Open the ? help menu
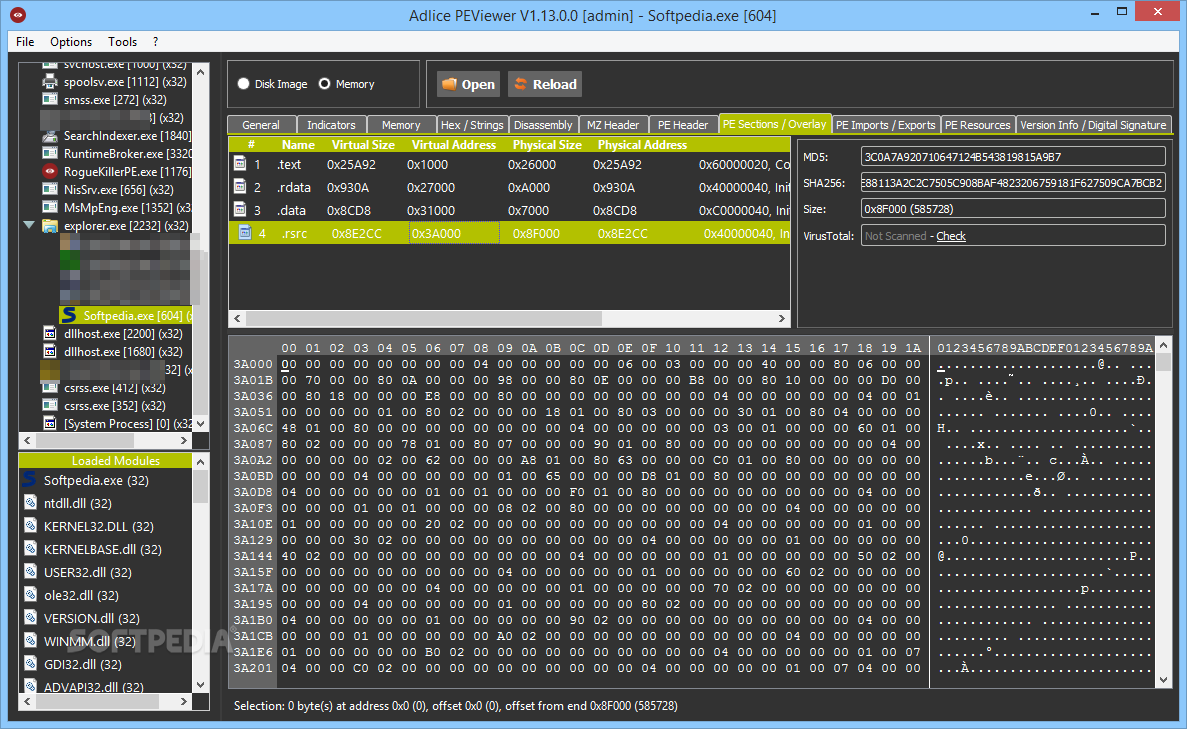This screenshot has width=1187, height=729. pos(155,42)
